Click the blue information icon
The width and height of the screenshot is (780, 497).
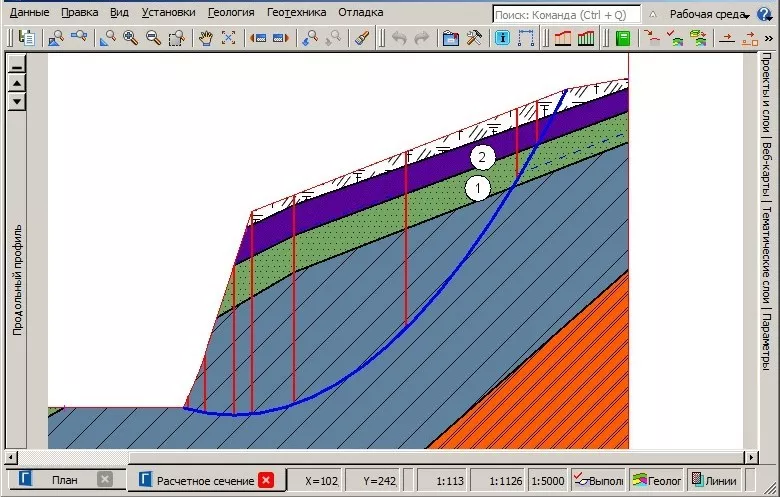[x=502, y=38]
